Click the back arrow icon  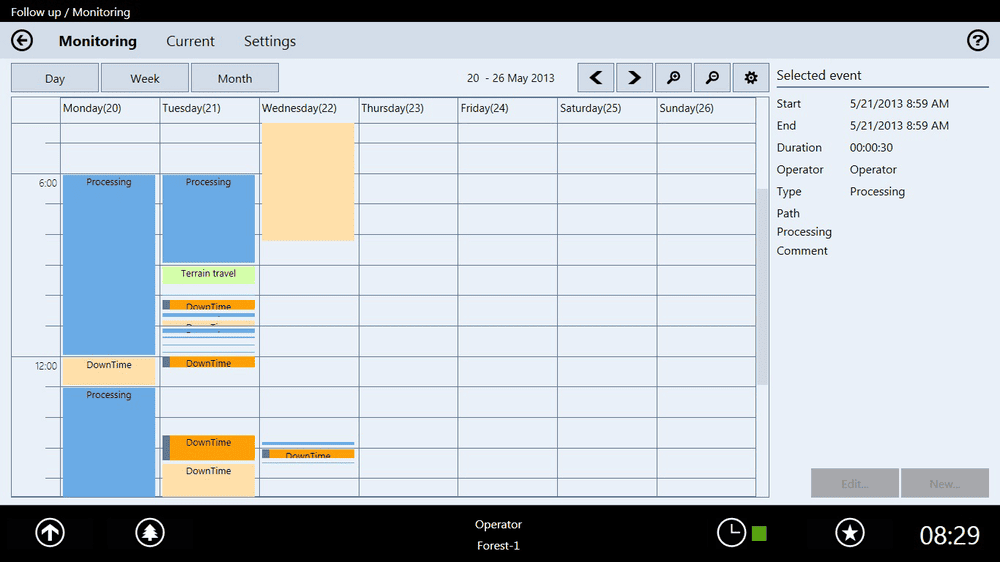[22, 41]
